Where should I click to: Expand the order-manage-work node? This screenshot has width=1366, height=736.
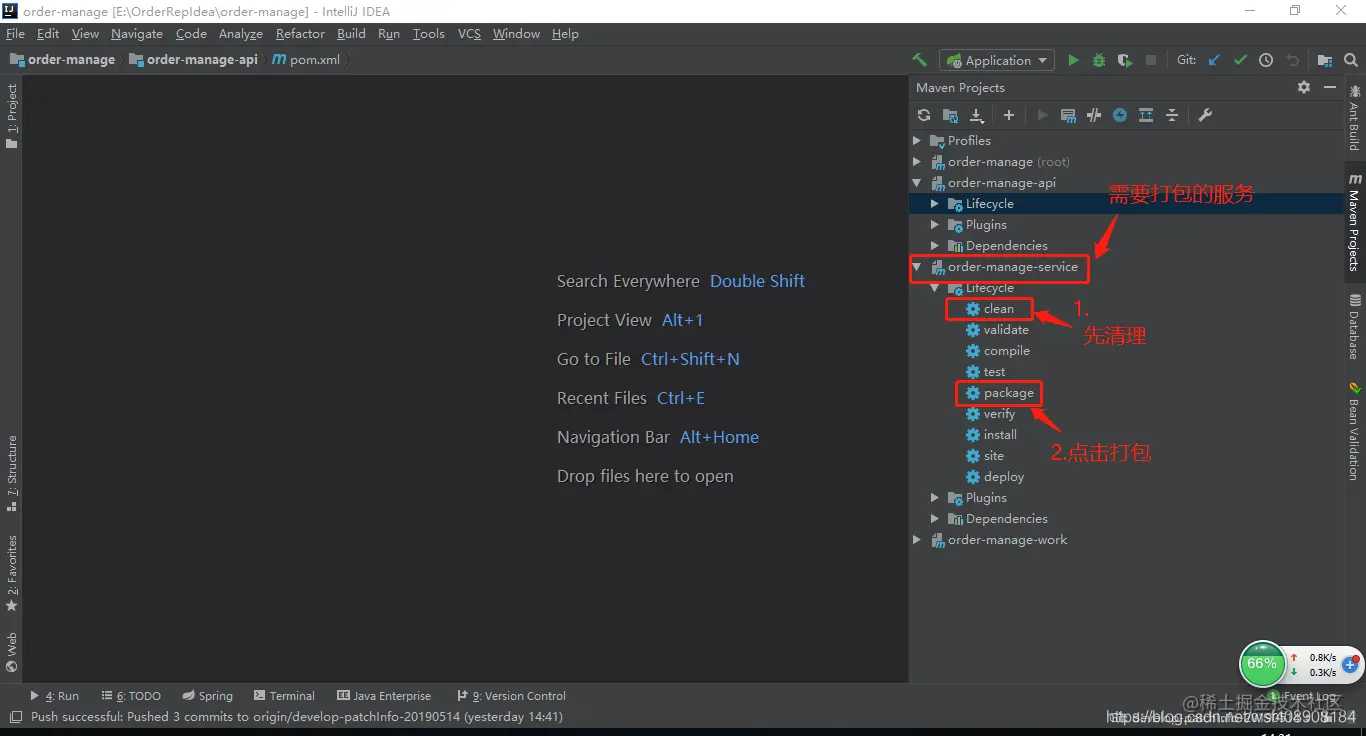click(x=917, y=540)
